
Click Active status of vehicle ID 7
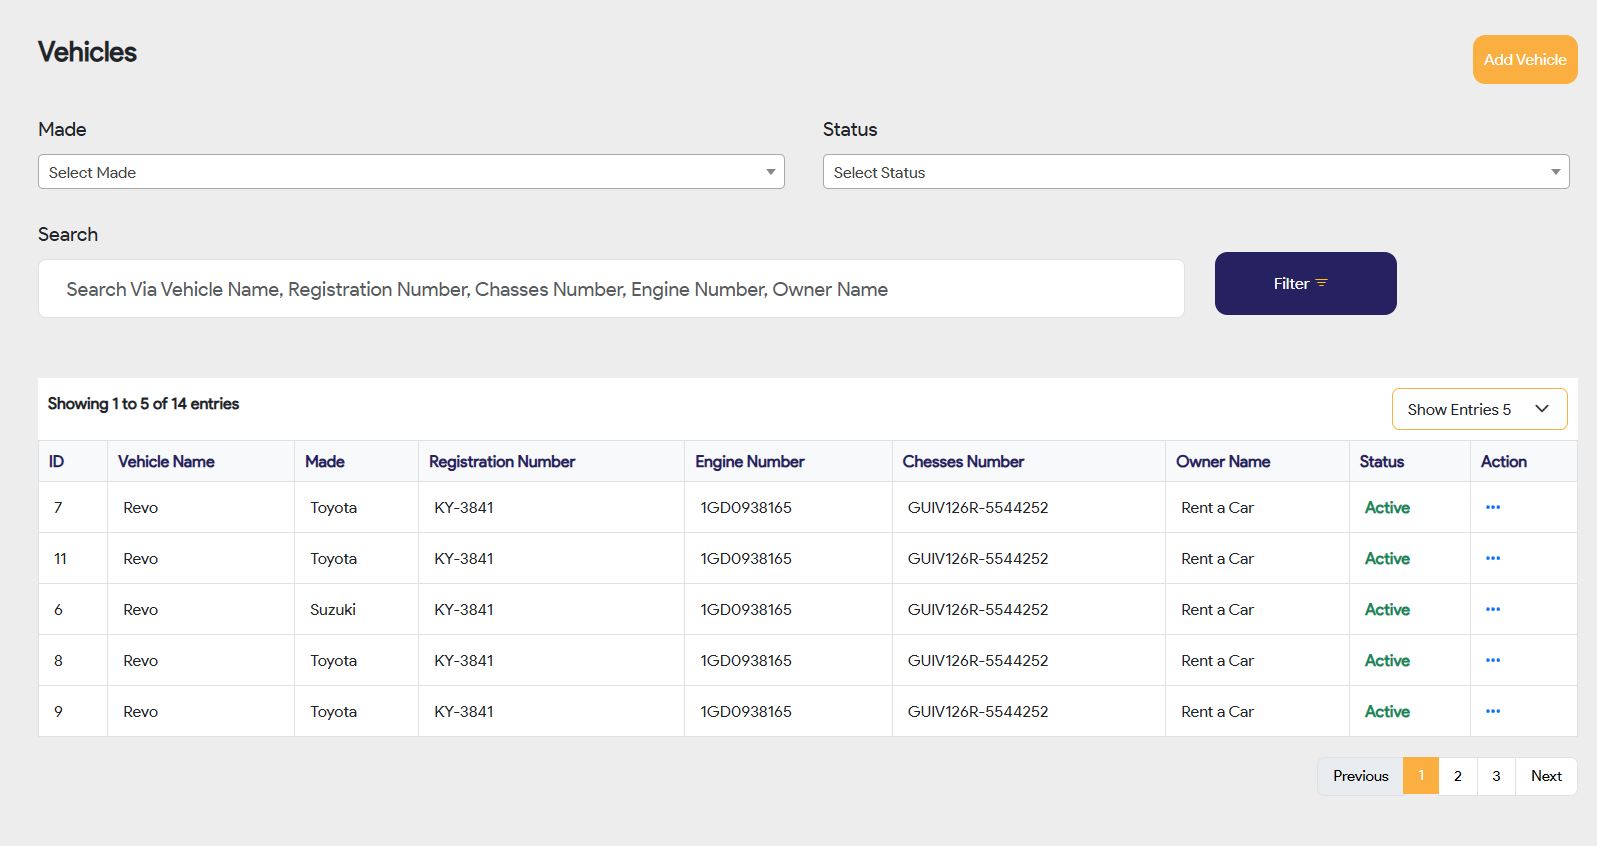coord(1387,507)
